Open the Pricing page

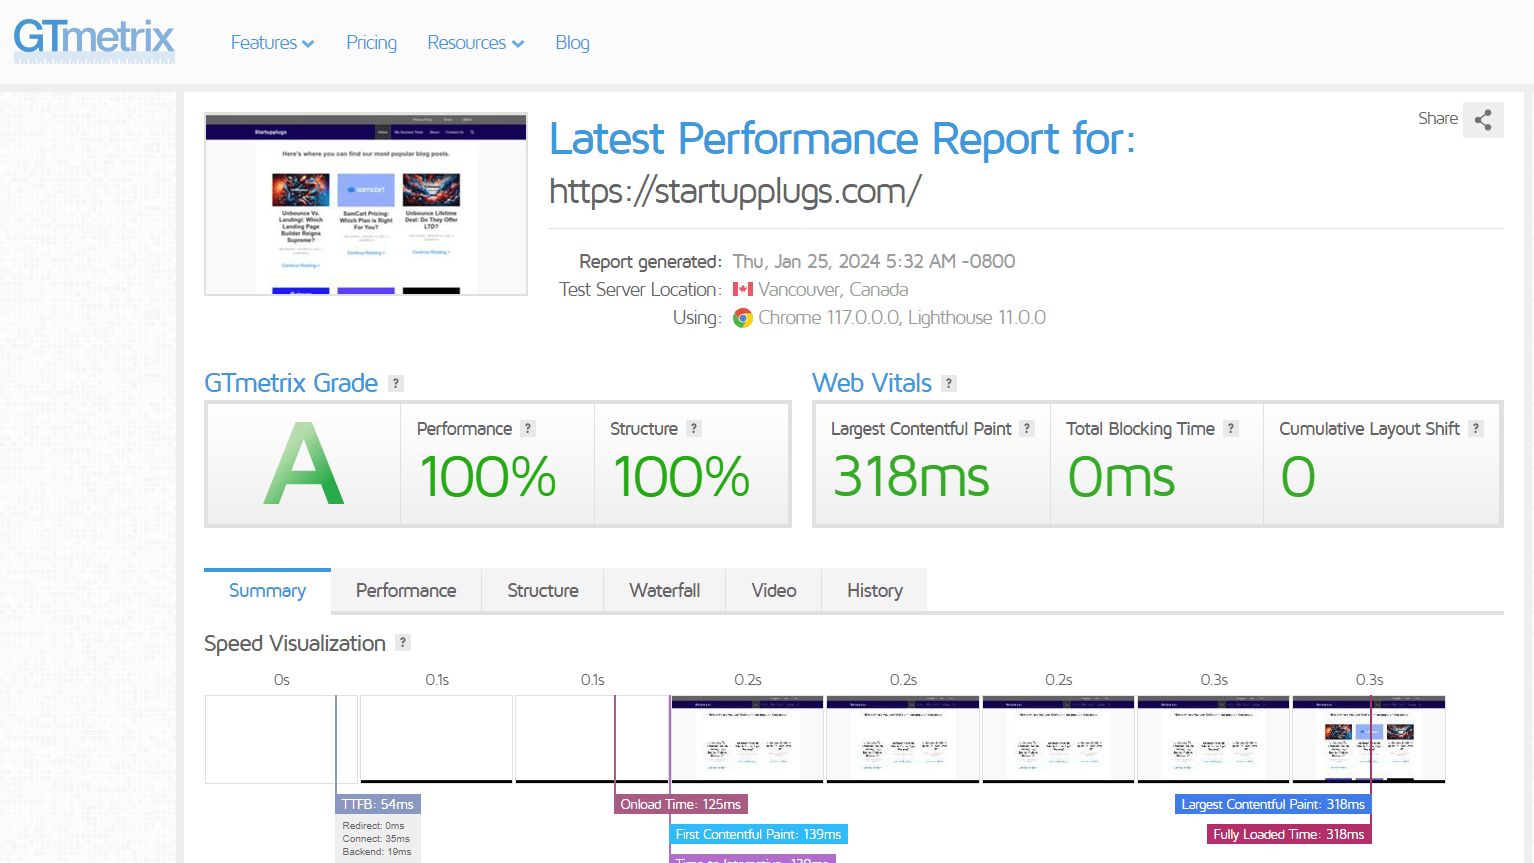tap(371, 43)
